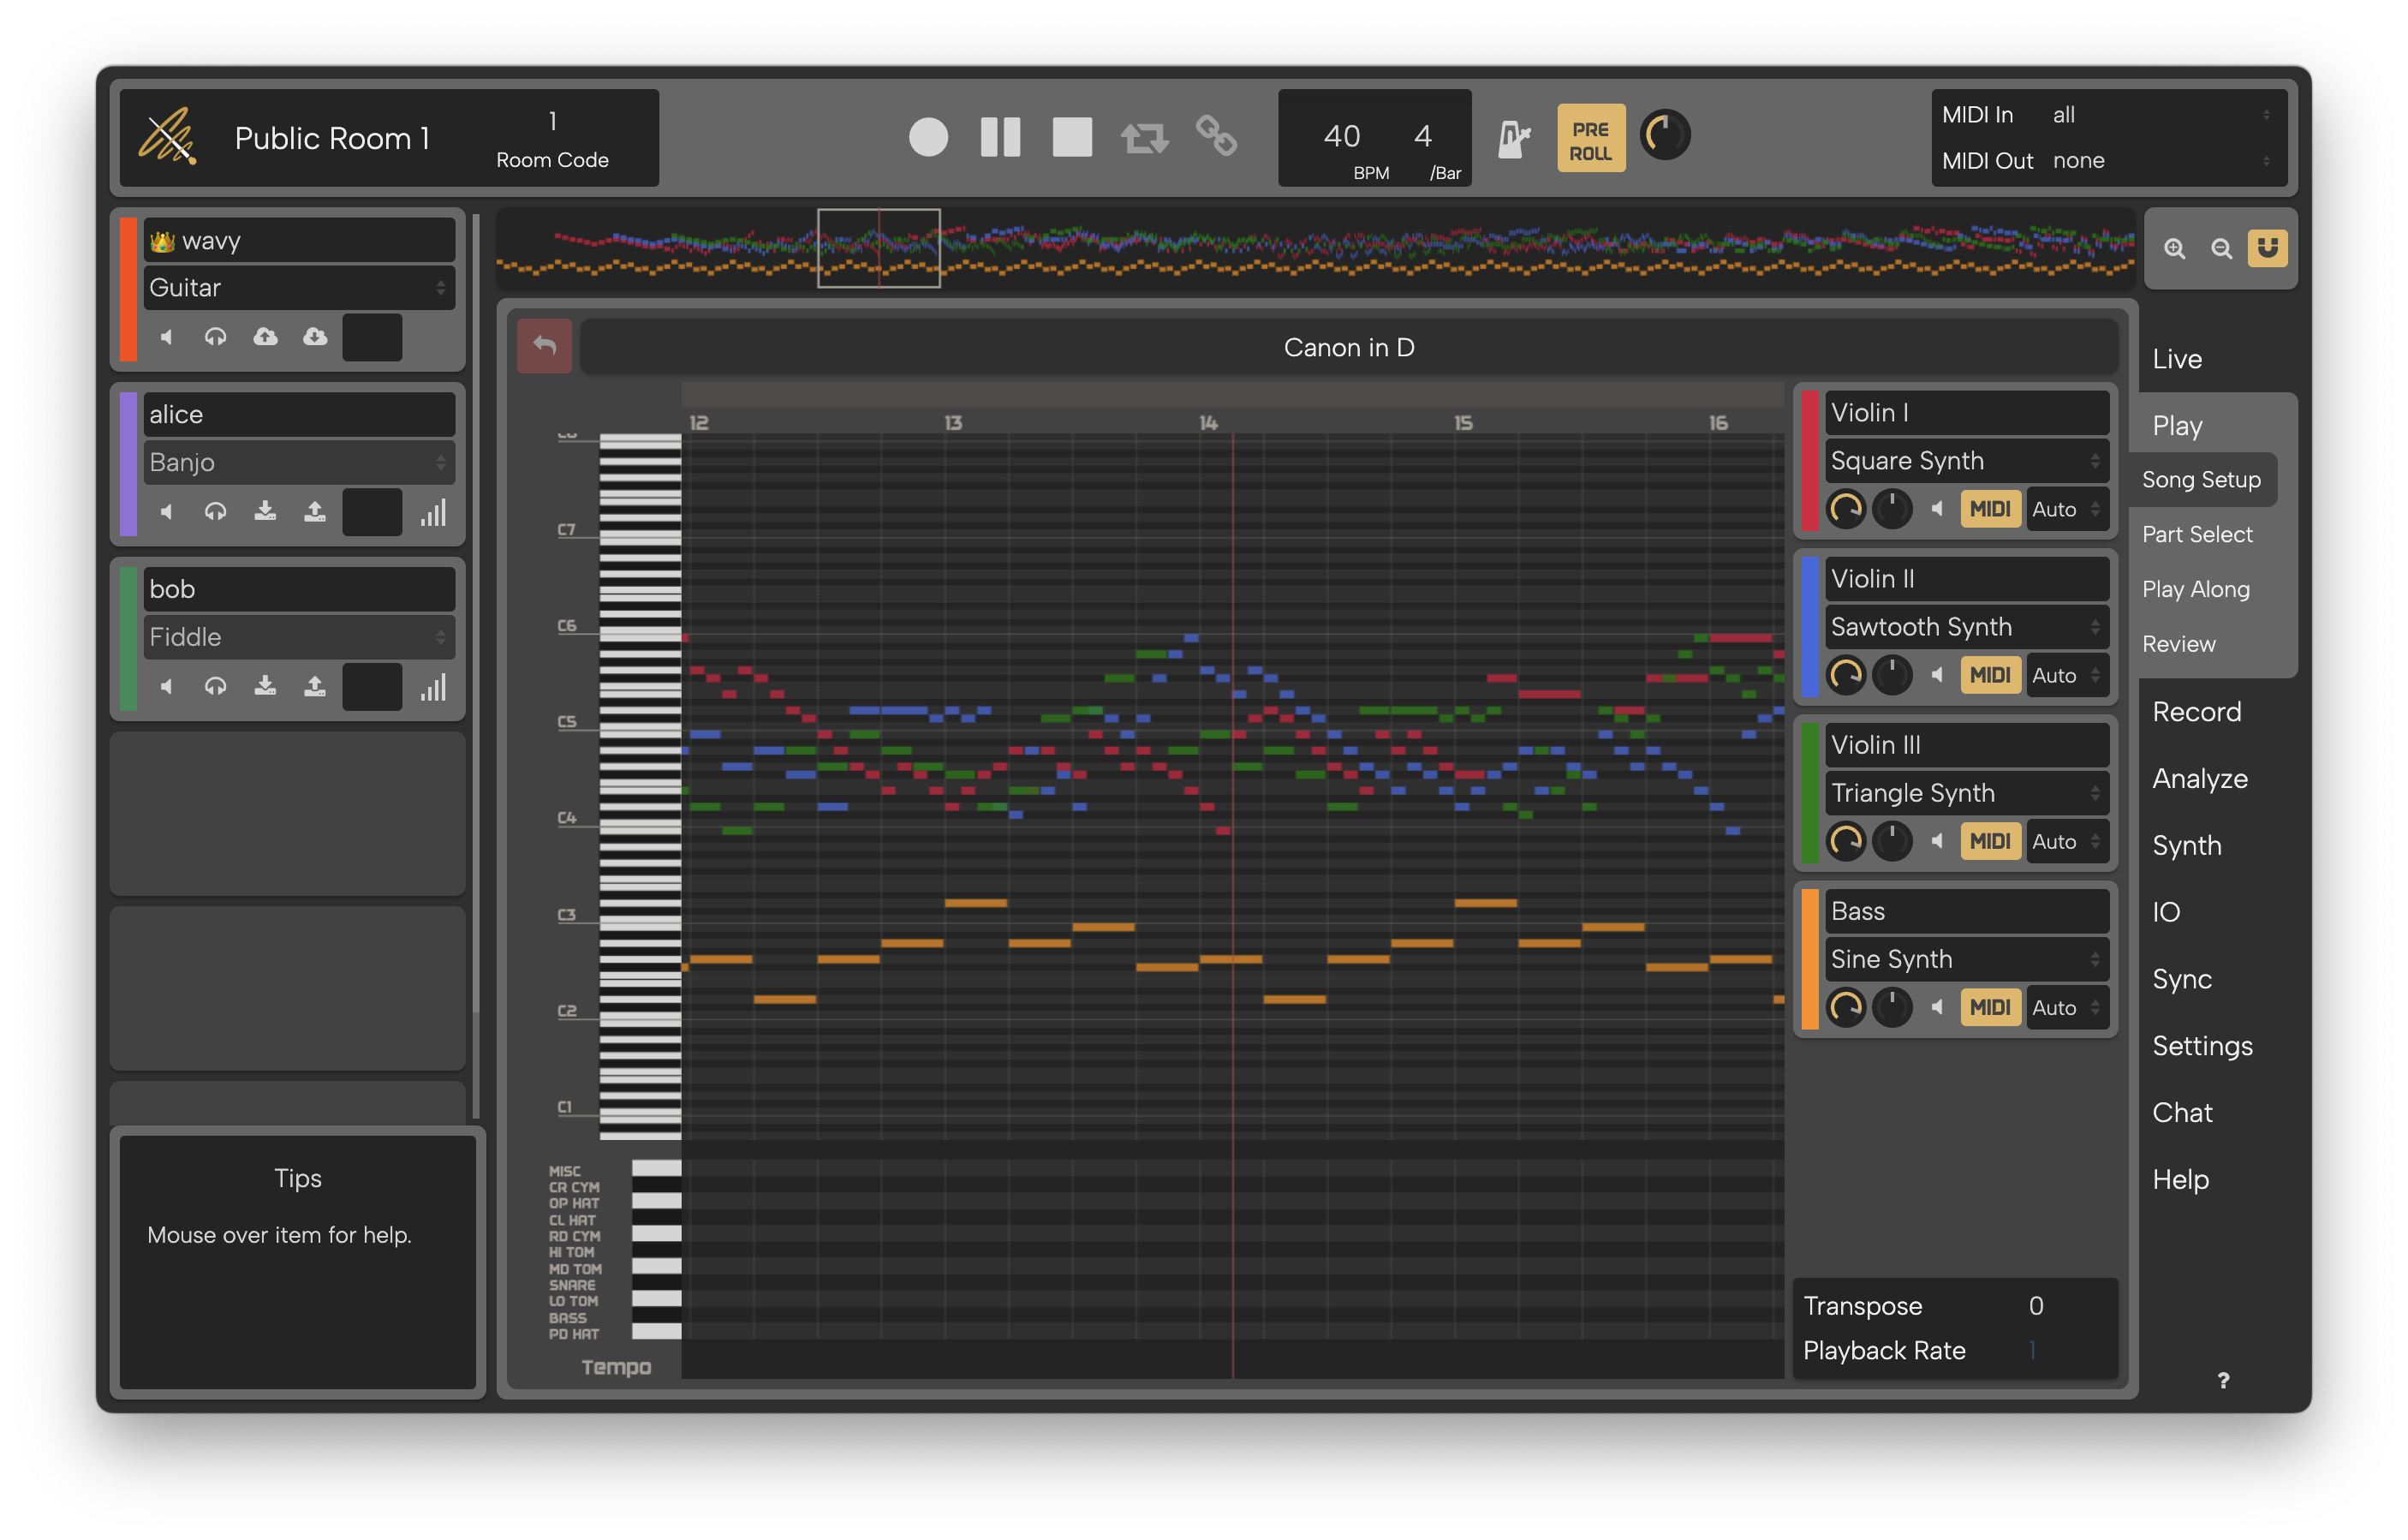
Task: Click the question mark help button
Action: [x=2222, y=1381]
